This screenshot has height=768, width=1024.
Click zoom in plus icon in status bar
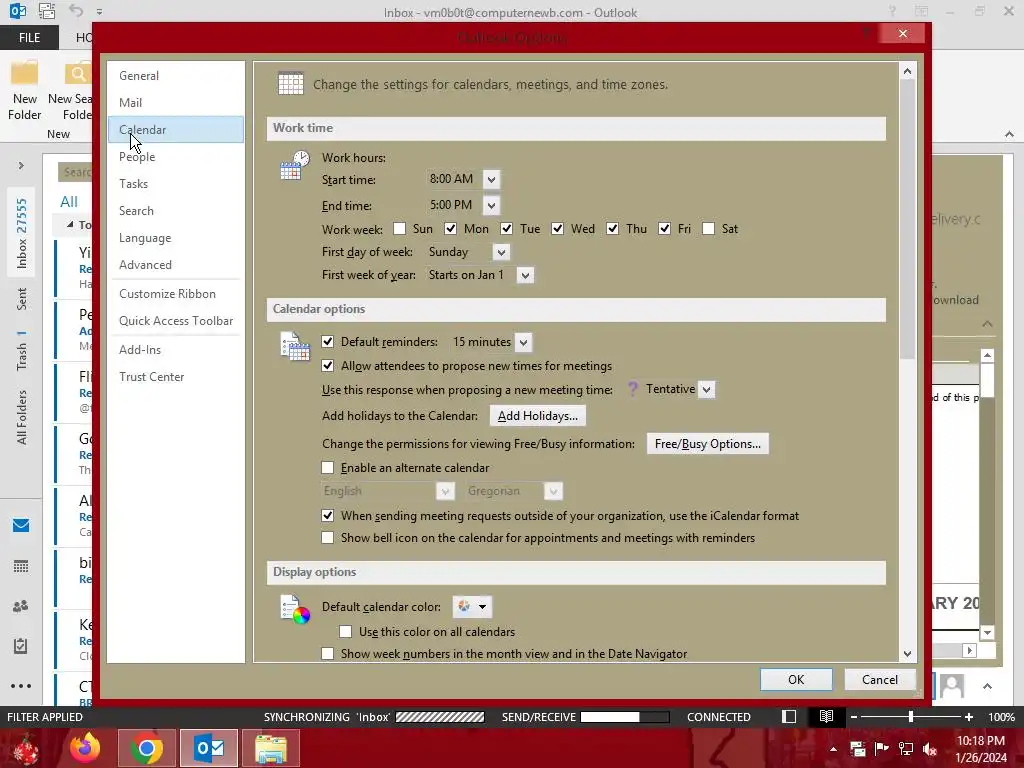(969, 717)
